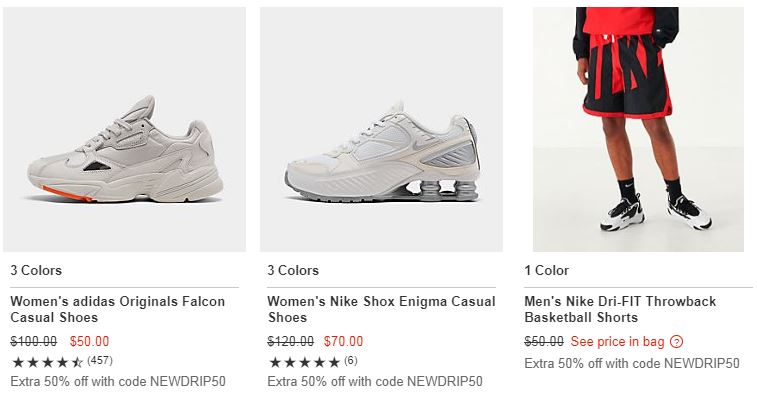Click 3 Colors under the Nike Shox shoe
757x394 pixels.
click(x=293, y=270)
